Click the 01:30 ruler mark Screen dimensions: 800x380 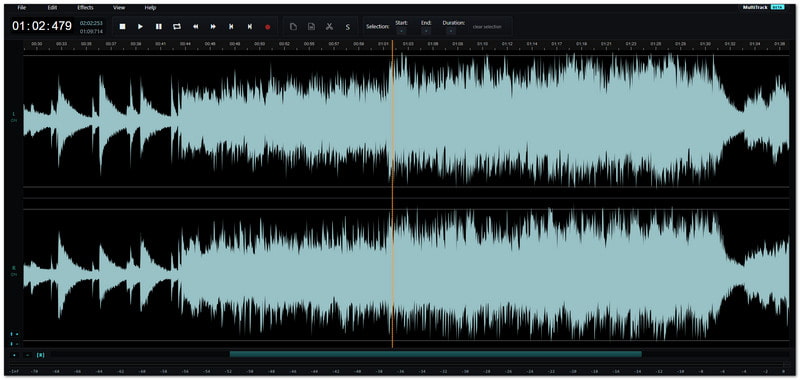click(705, 44)
